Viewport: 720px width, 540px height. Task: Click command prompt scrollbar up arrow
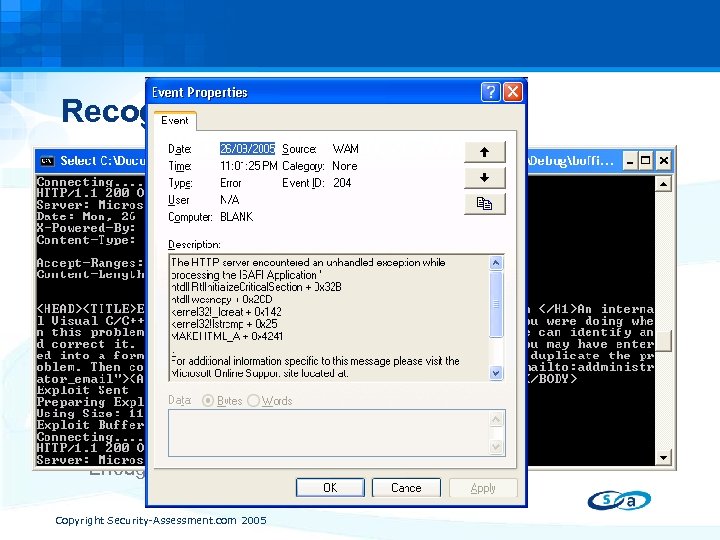(664, 184)
